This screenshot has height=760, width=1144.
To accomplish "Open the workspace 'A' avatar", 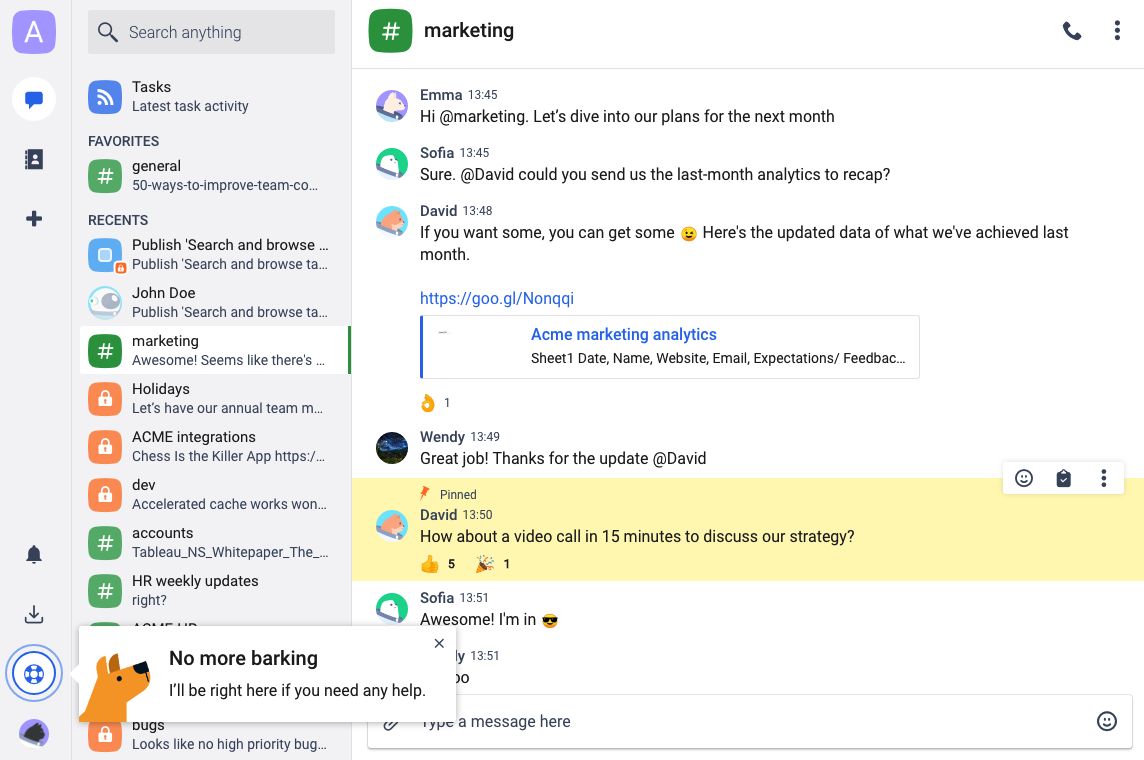I will 34,32.
